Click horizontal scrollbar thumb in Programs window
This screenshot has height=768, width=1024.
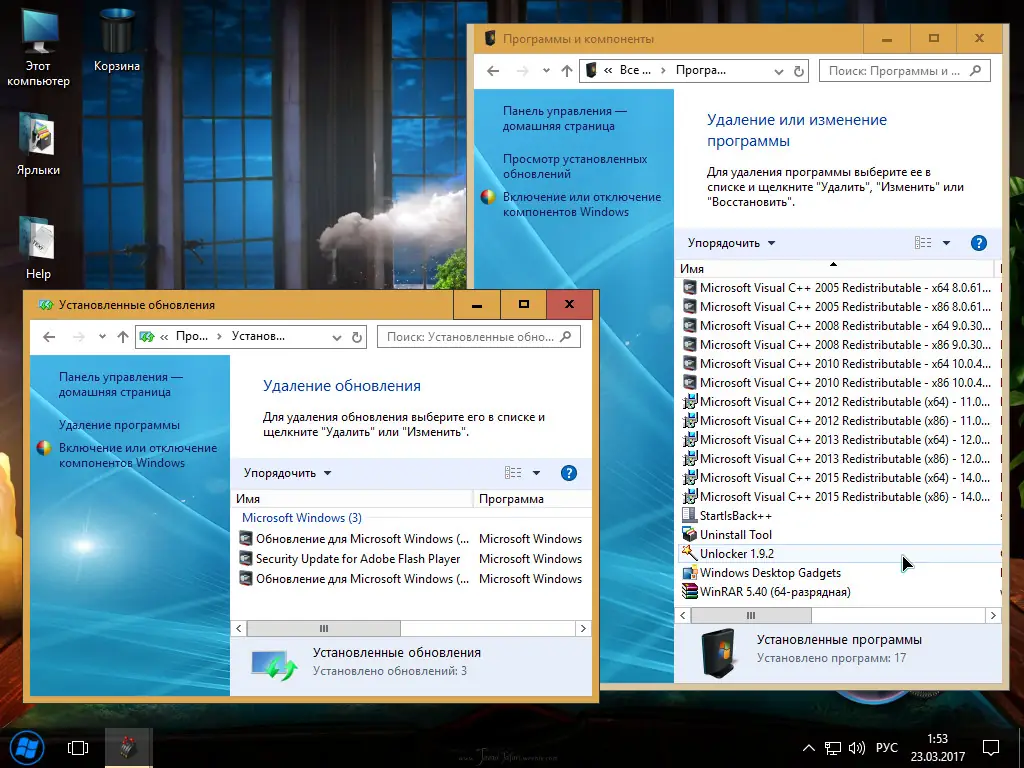pos(751,615)
